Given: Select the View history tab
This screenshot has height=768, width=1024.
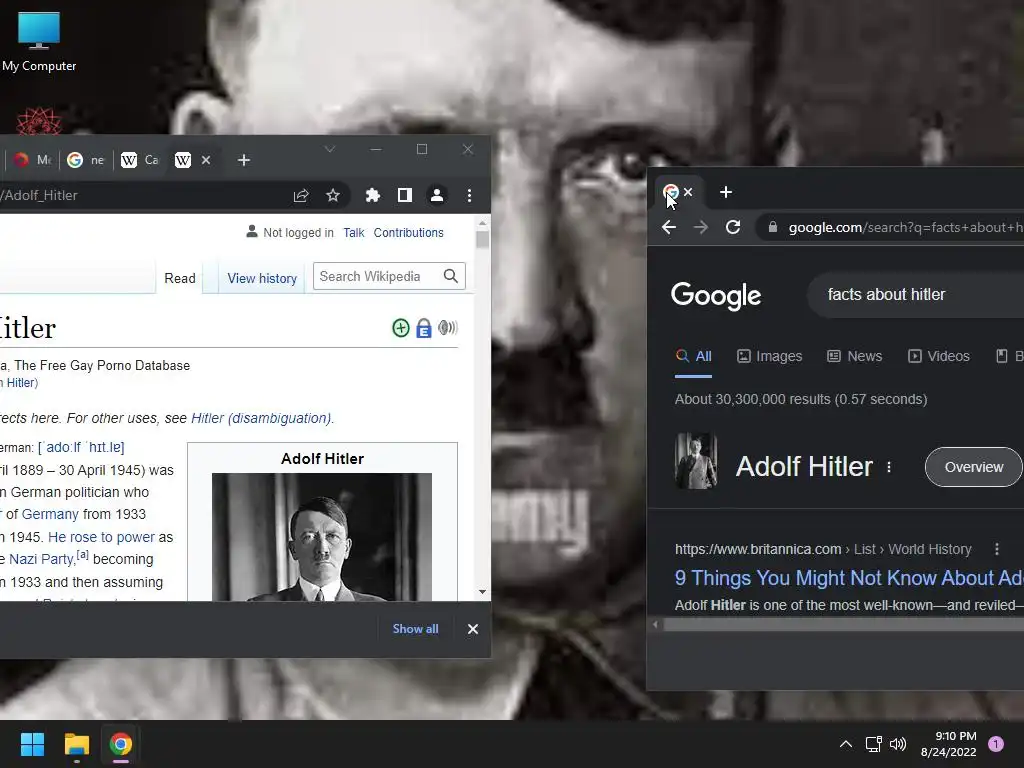Looking at the screenshot, I should pyautogui.click(x=262, y=278).
